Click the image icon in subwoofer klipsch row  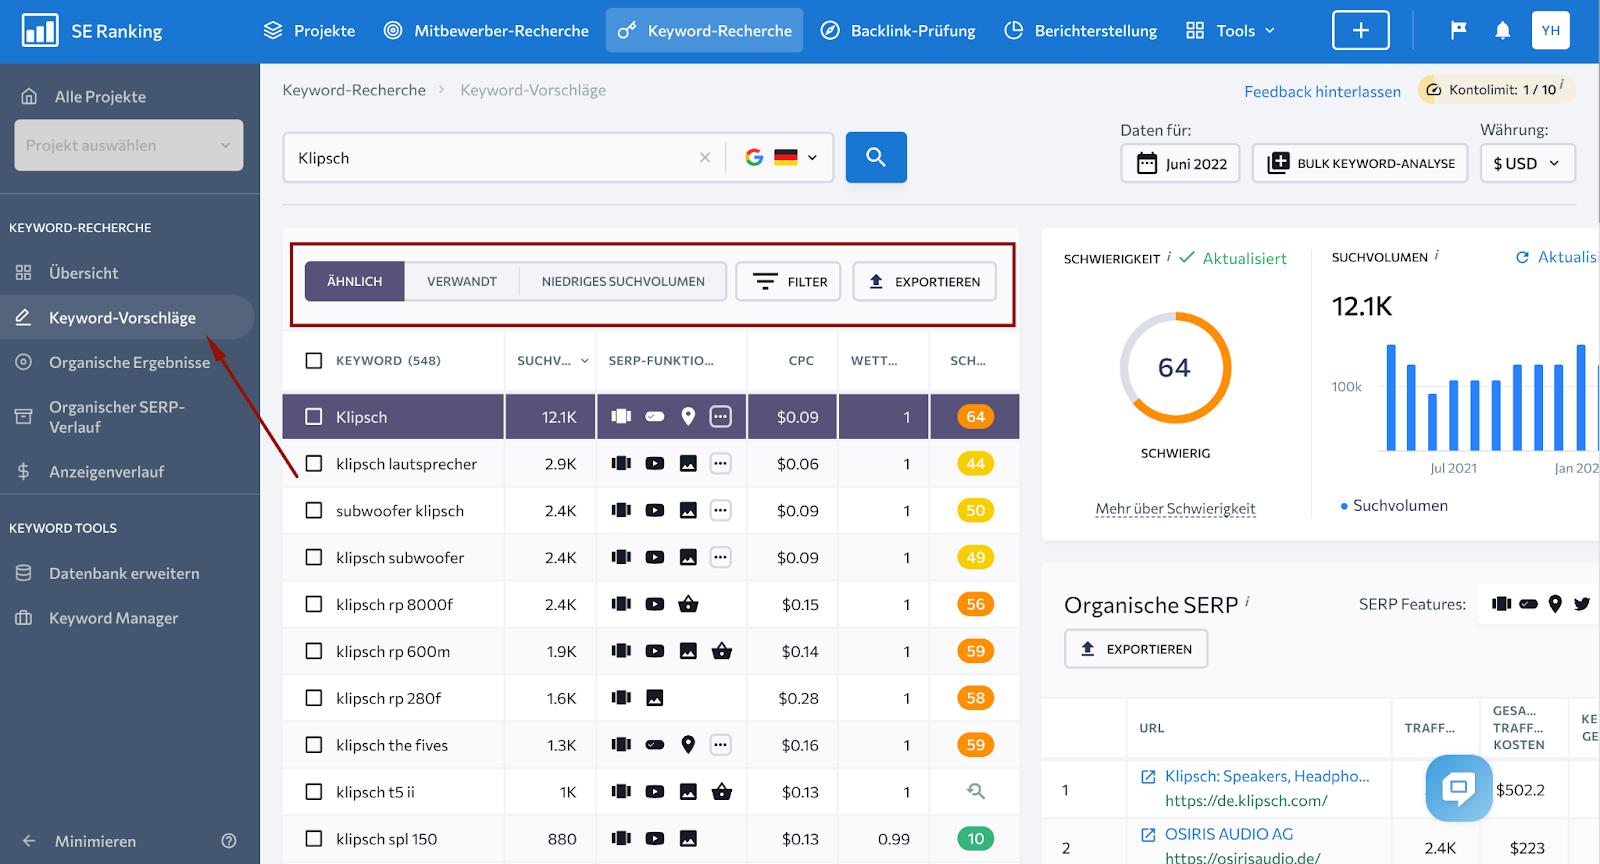[x=688, y=511]
